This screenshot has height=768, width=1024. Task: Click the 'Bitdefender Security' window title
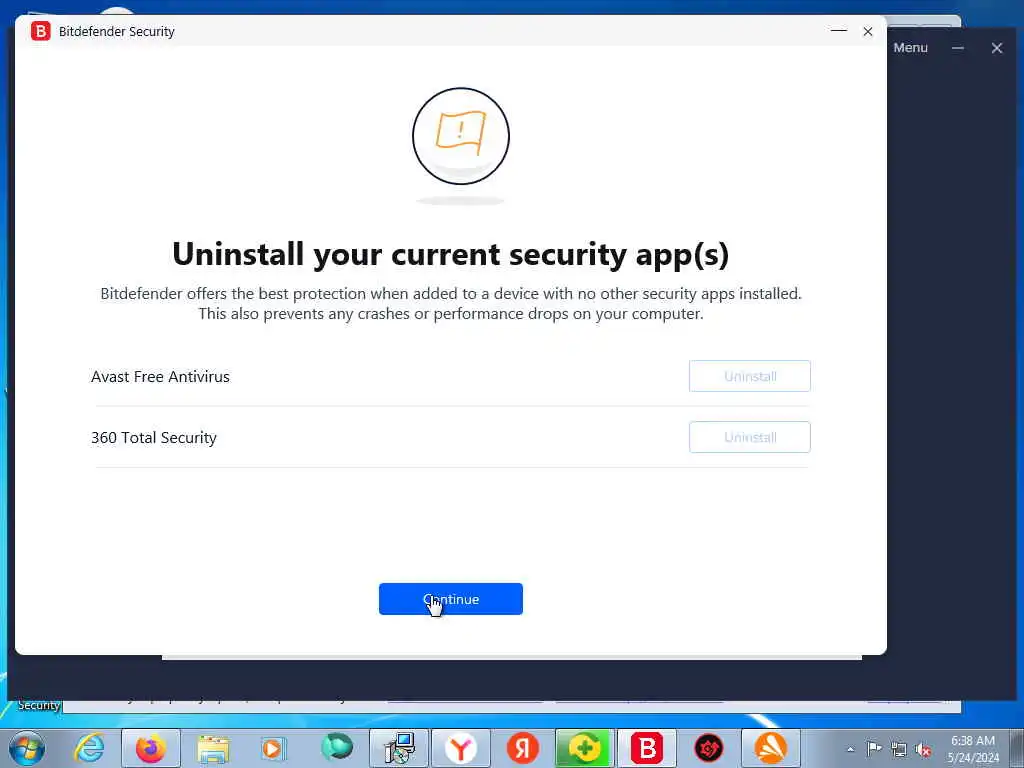pyautogui.click(x=116, y=31)
